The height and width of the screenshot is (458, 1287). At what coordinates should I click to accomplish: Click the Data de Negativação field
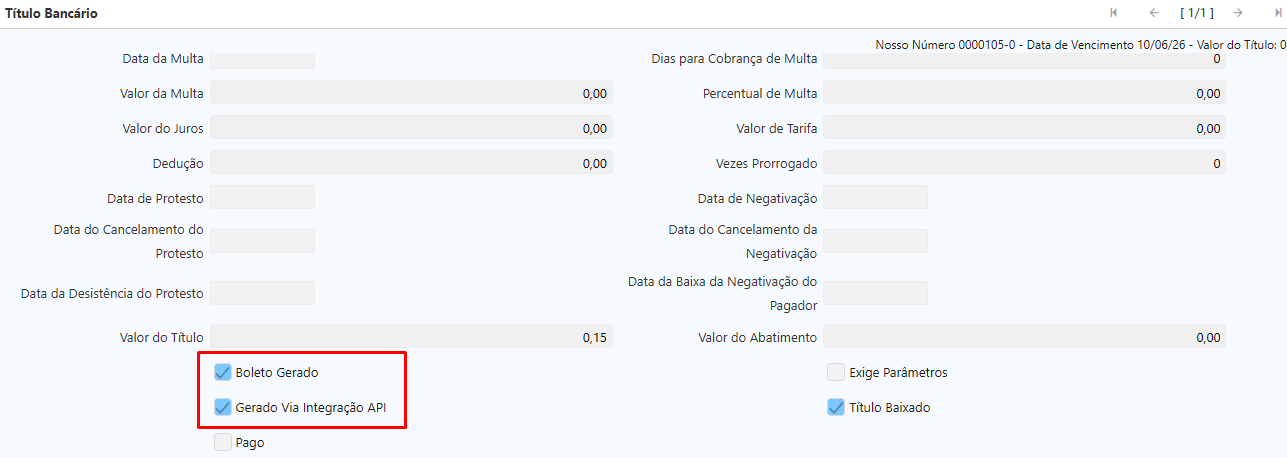[876, 198]
